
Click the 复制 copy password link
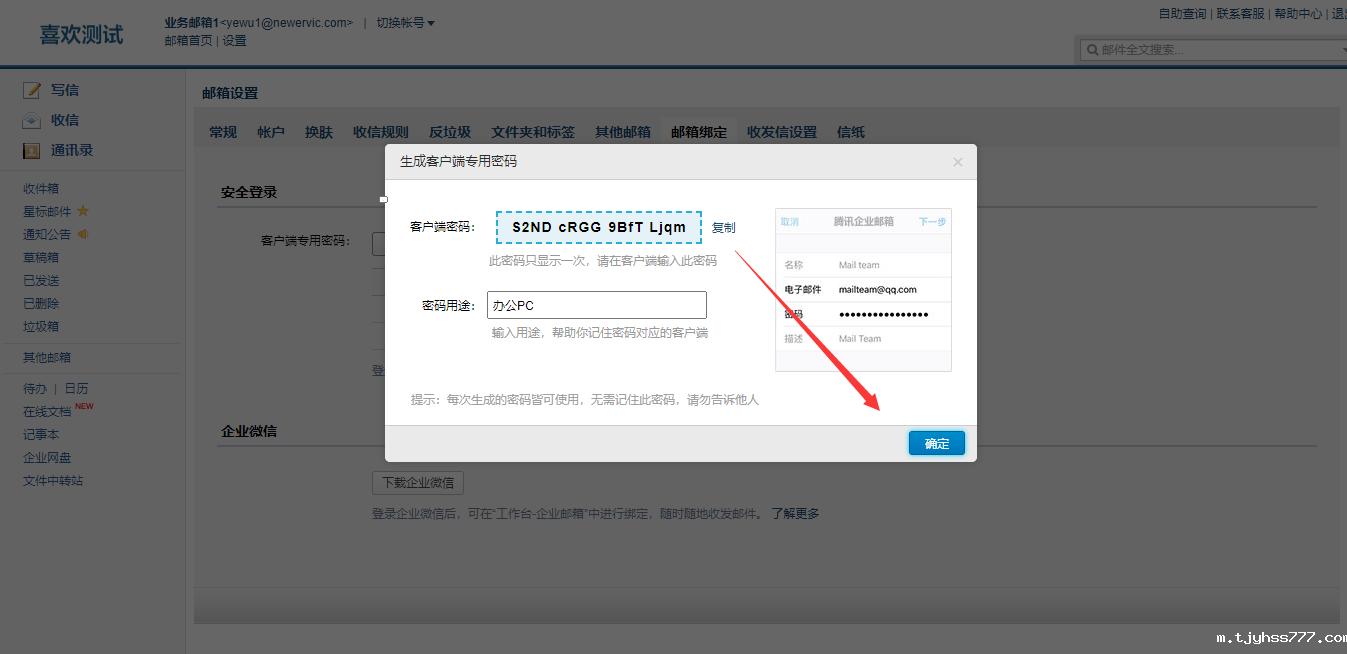click(723, 227)
